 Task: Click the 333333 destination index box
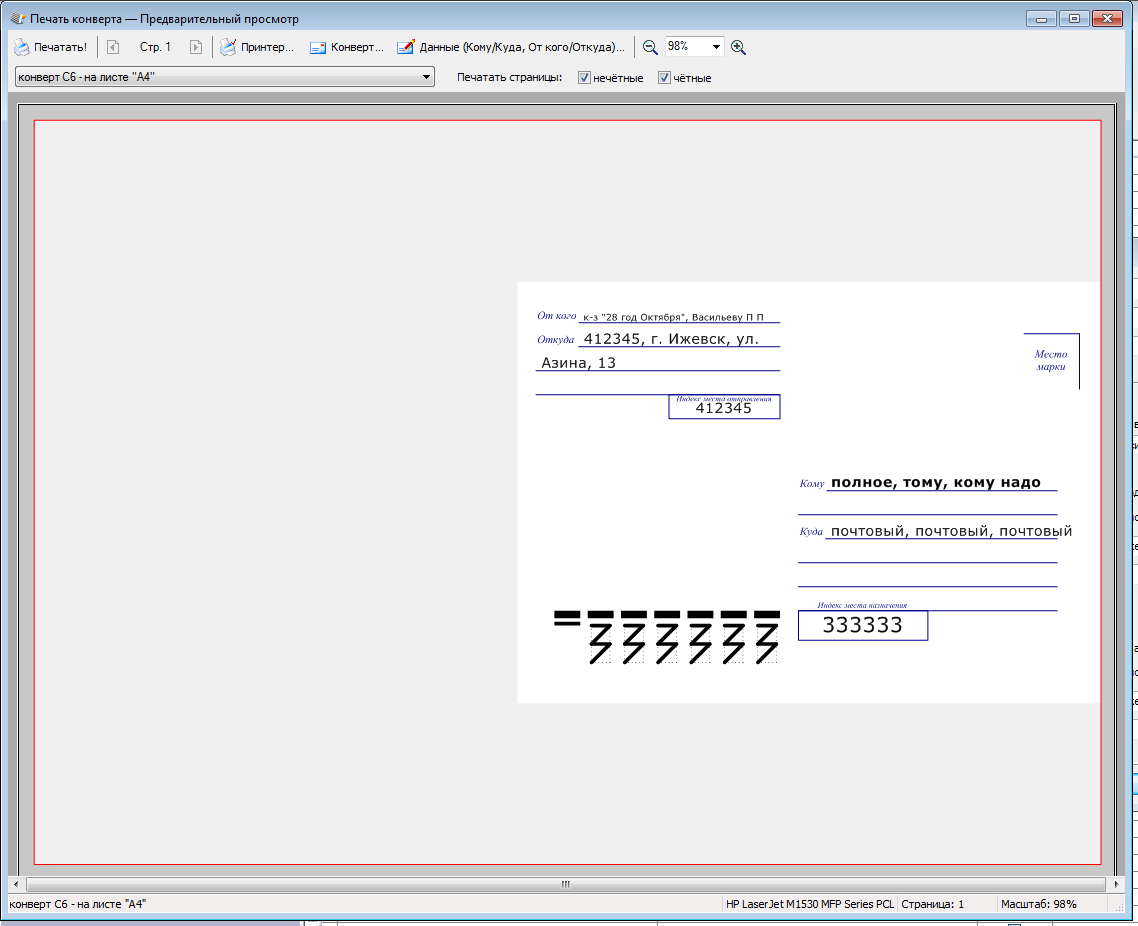862,626
